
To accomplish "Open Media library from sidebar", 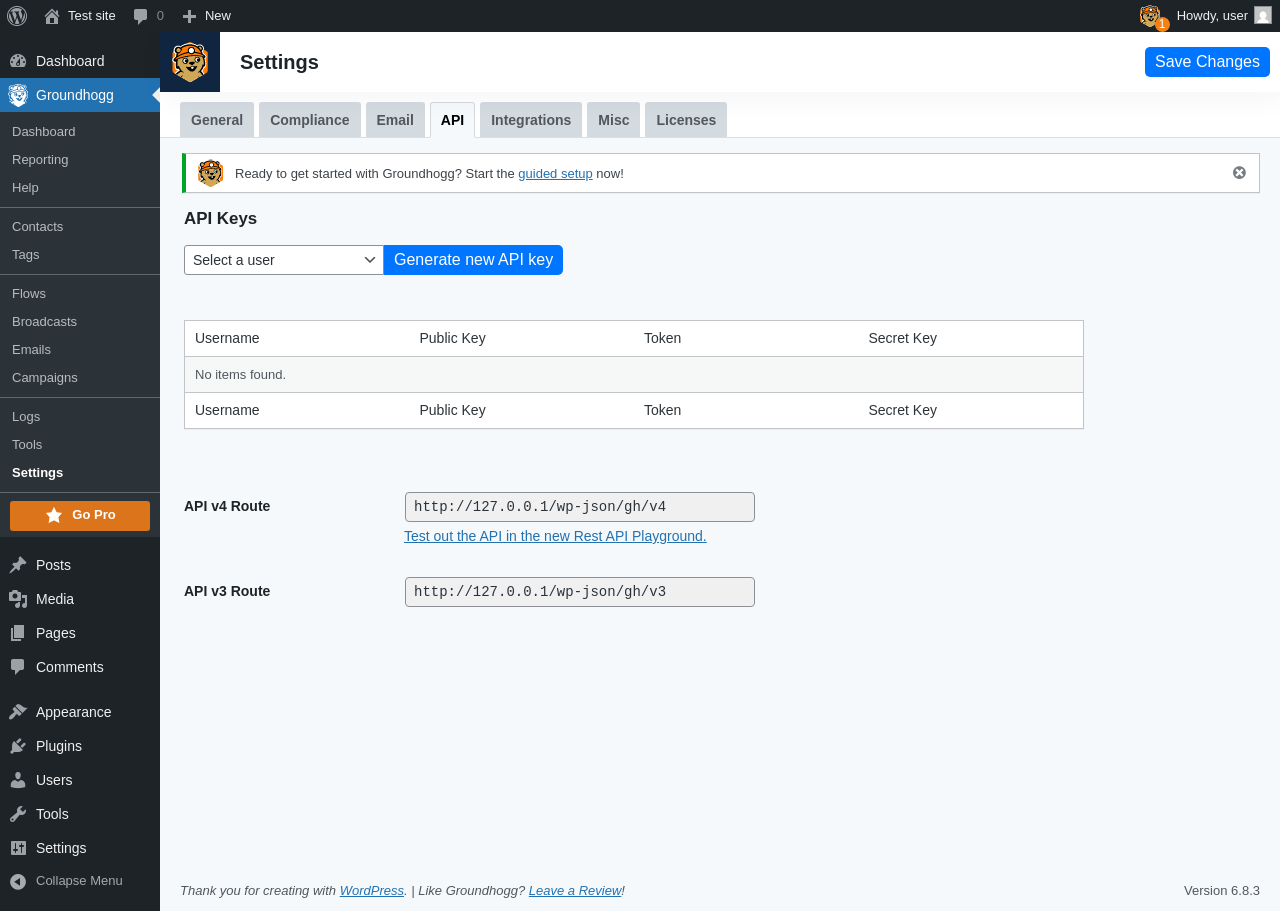I will click(54, 599).
